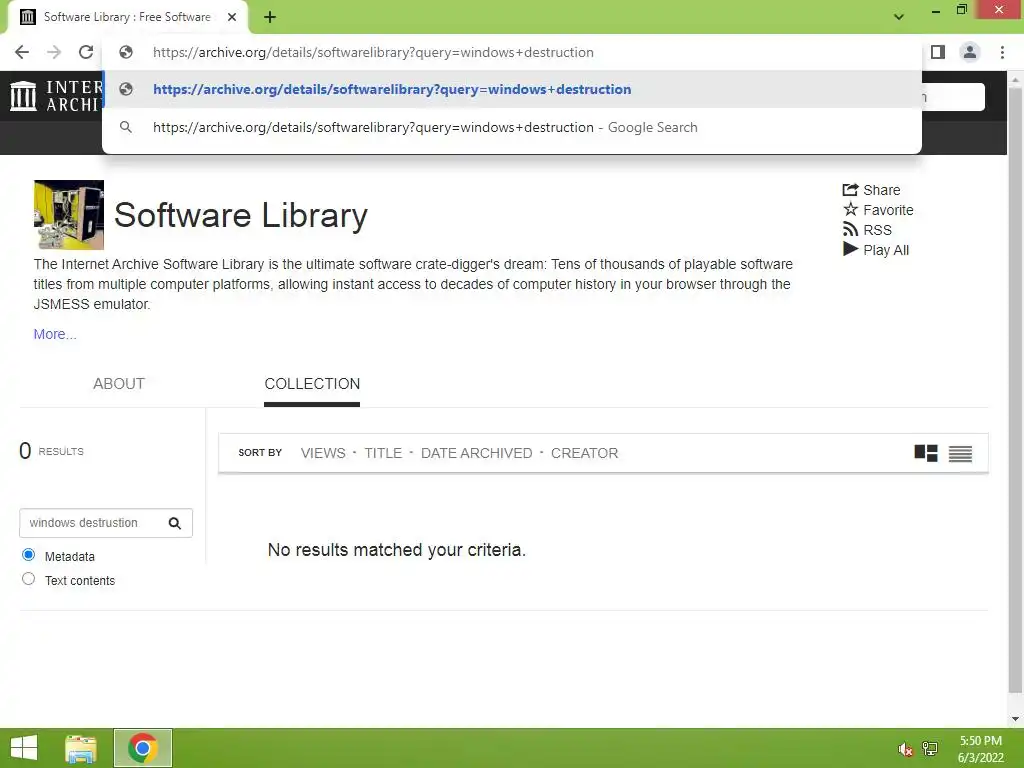Click the Software Library collection thumbnail
The width and height of the screenshot is (1024, 768).
(x=69, y=215)
